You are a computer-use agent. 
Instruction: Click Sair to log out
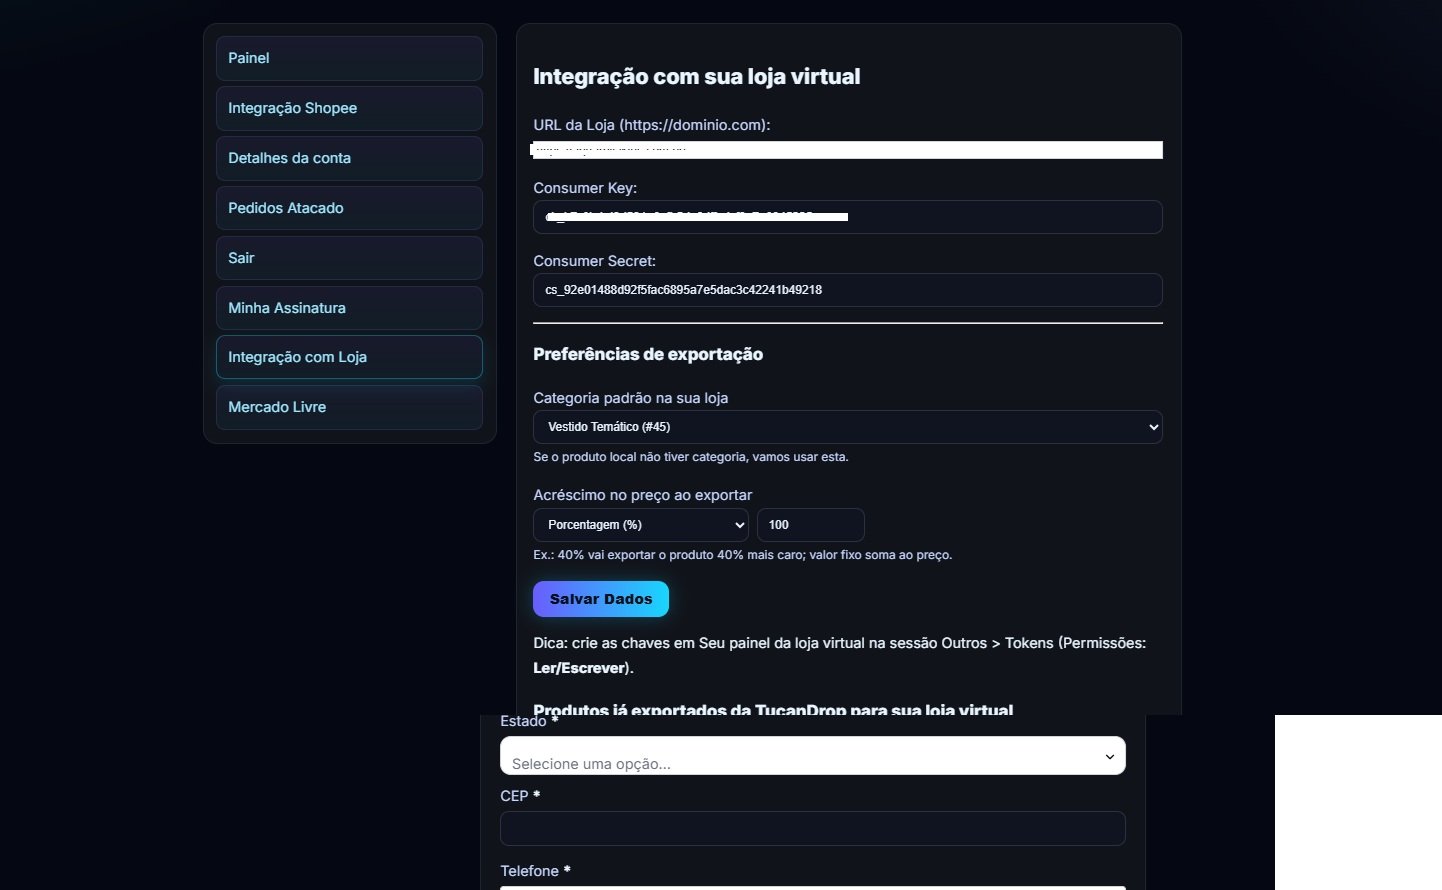pos(348,258)
